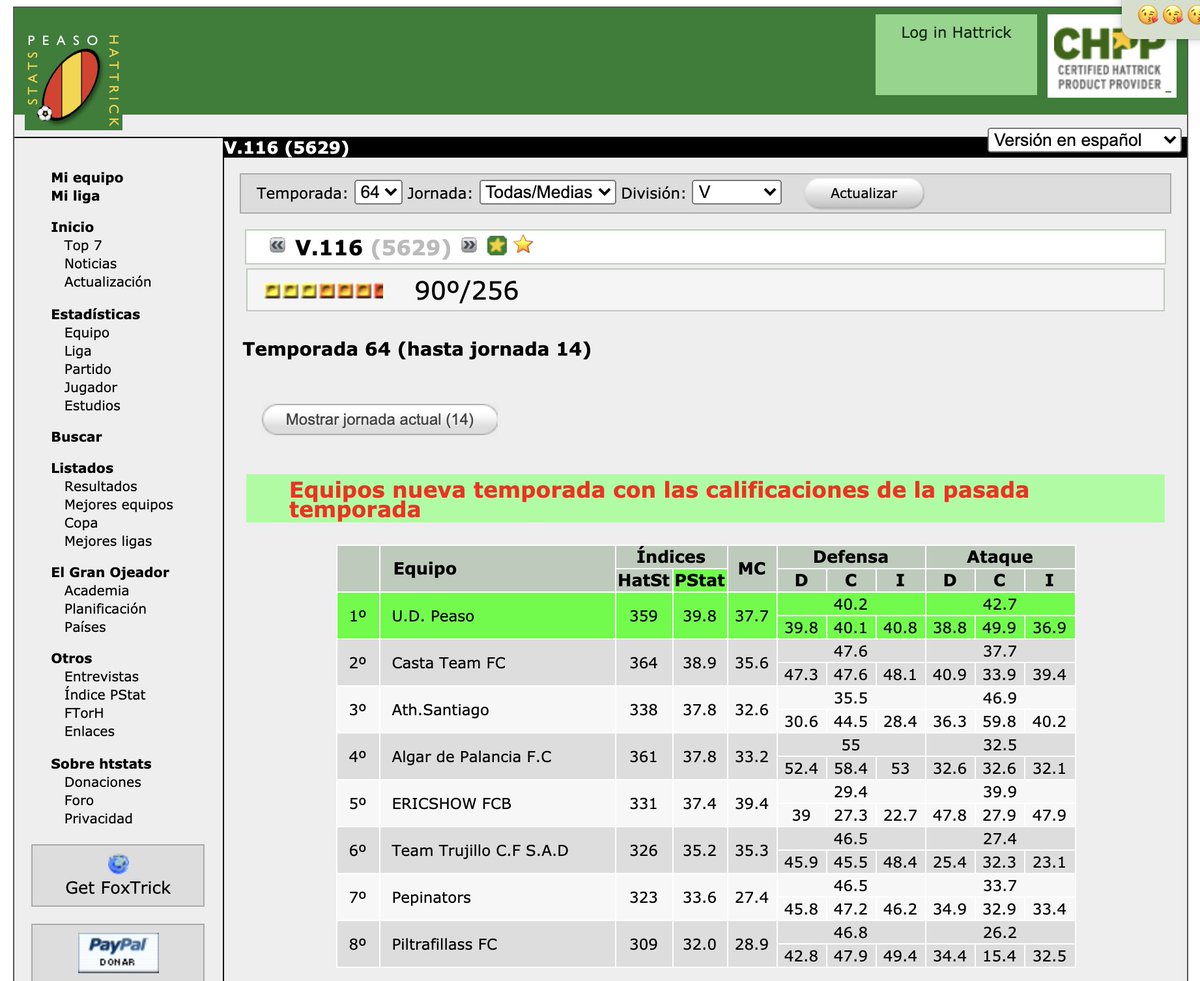Click the Log in Hattrick box

pos(956,55)
